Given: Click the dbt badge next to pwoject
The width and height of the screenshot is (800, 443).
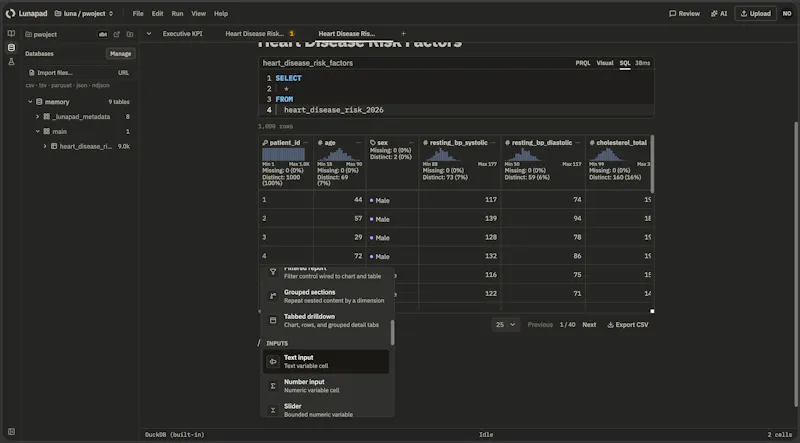Looking at the screenshot, I should click(103, 35).
